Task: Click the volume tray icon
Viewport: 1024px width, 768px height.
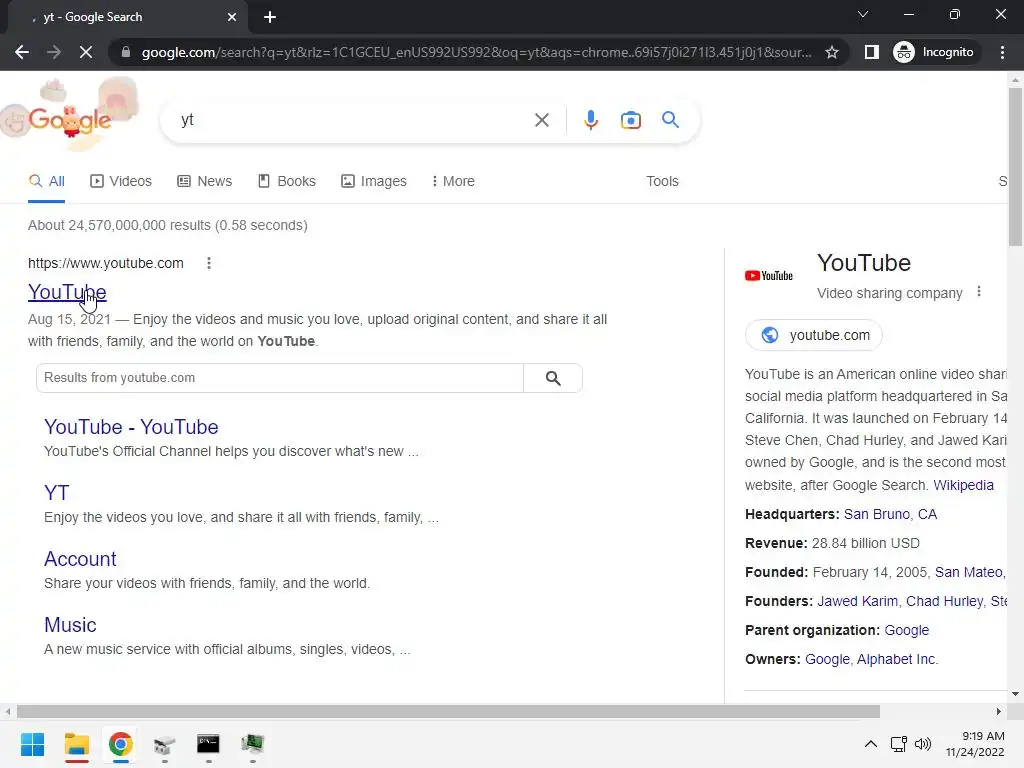Action: tap(922, 744)
